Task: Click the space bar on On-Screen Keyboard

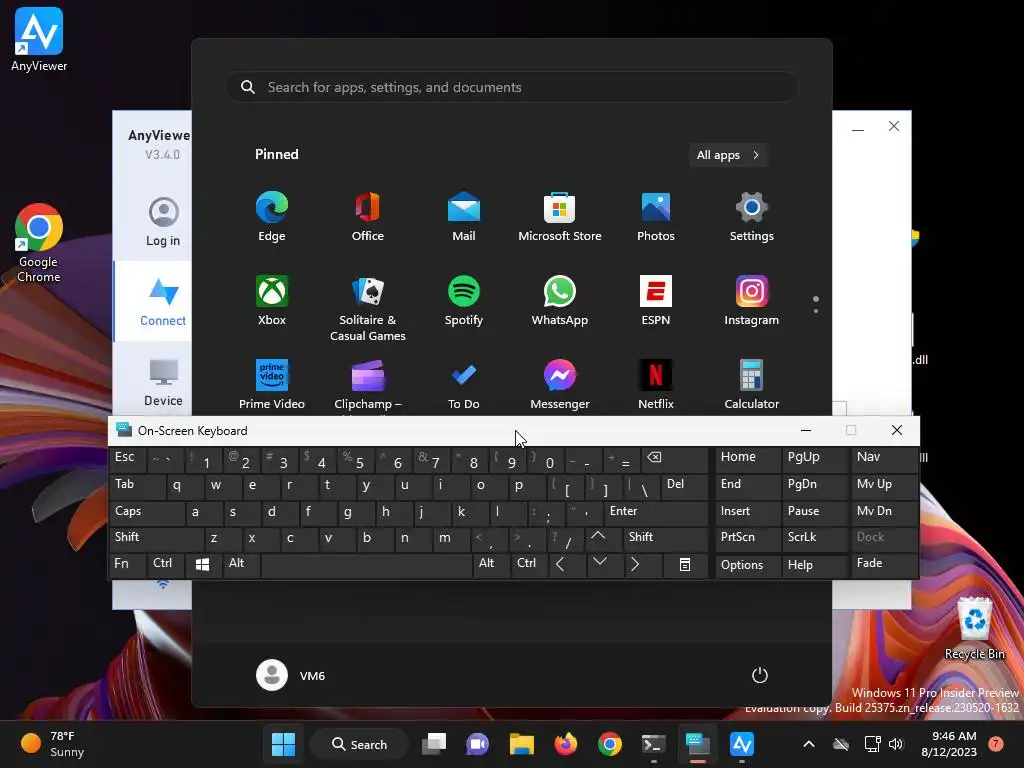Action: tap(366, 565)
